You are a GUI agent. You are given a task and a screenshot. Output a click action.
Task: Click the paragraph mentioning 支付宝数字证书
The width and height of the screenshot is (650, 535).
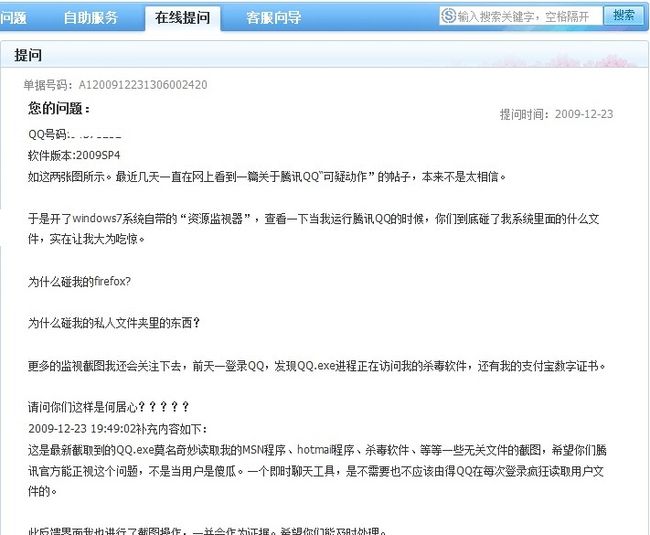(x=317, y=366)
